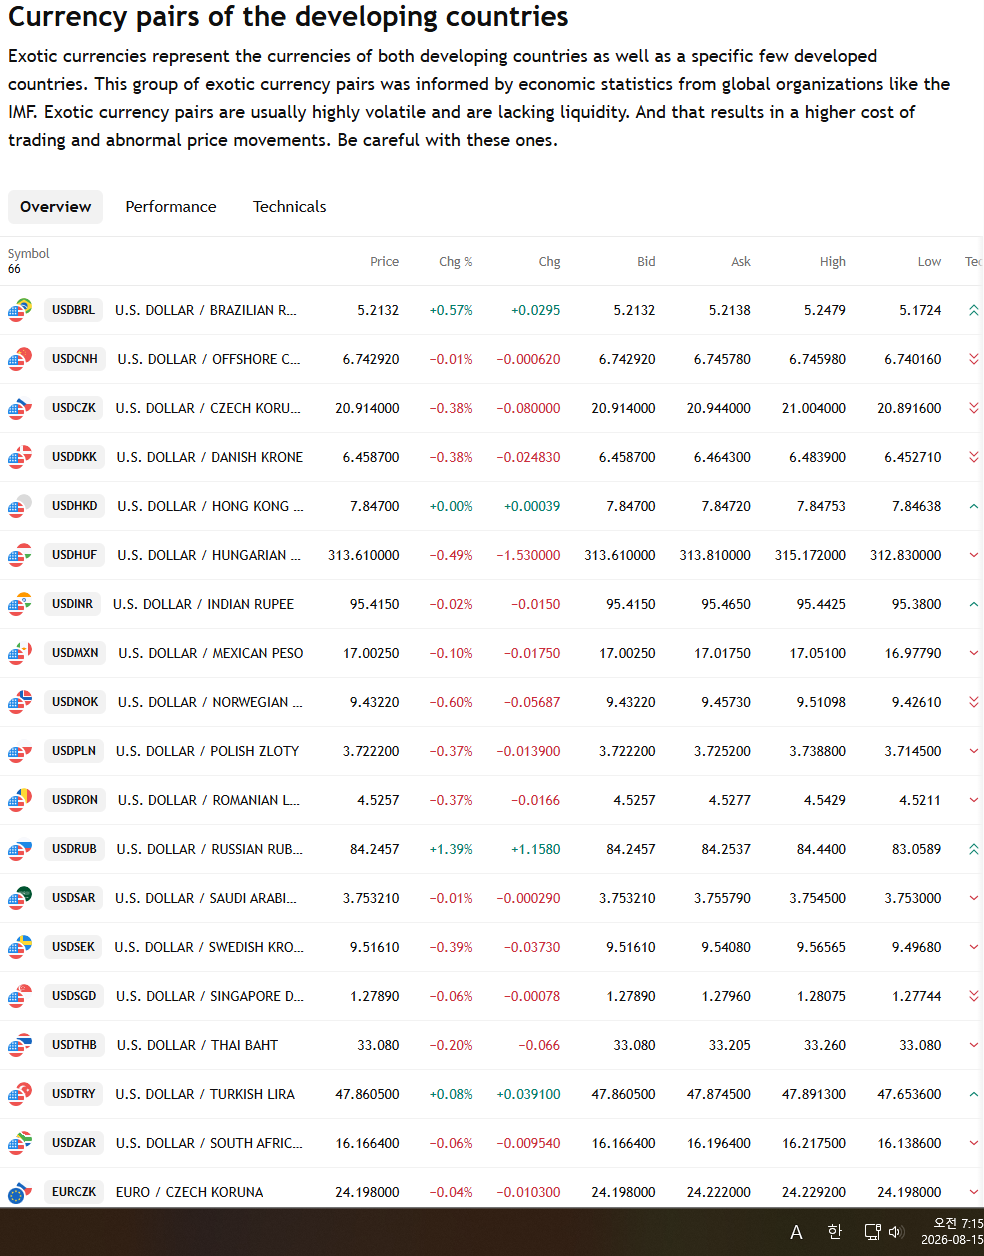Click the USDCZK currency pair flag icon
The image size is (984, 1256).
click(20, 408)
